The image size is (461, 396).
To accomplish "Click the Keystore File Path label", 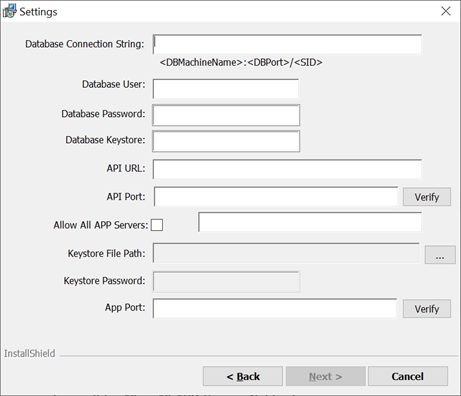I will 107,254.
